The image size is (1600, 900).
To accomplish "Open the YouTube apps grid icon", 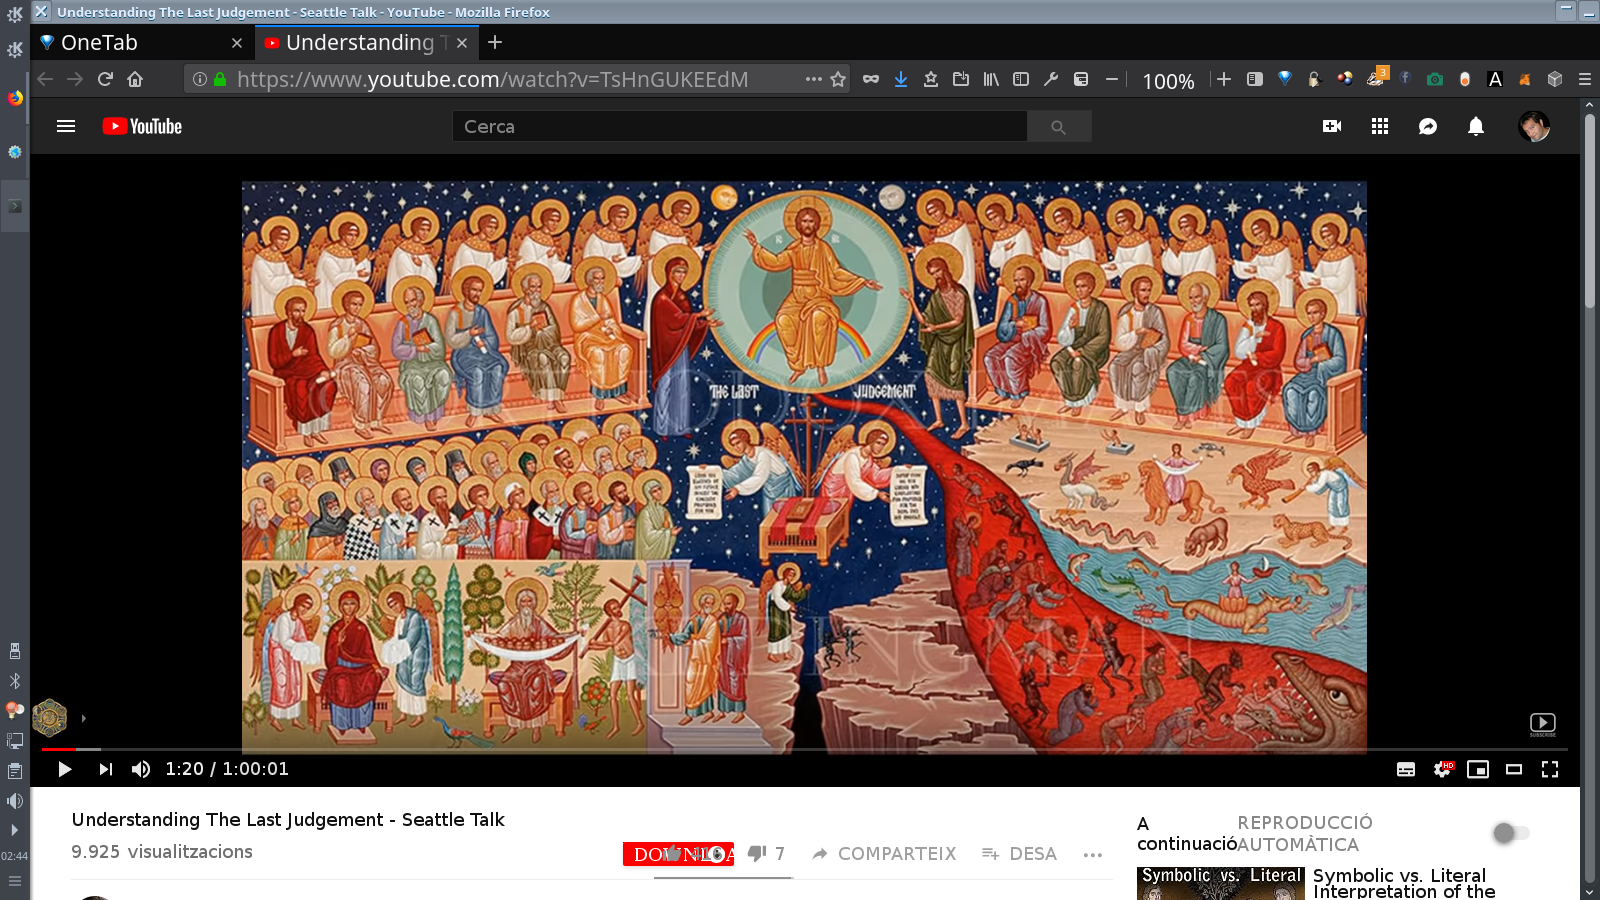I will (x=1380, y=126).
